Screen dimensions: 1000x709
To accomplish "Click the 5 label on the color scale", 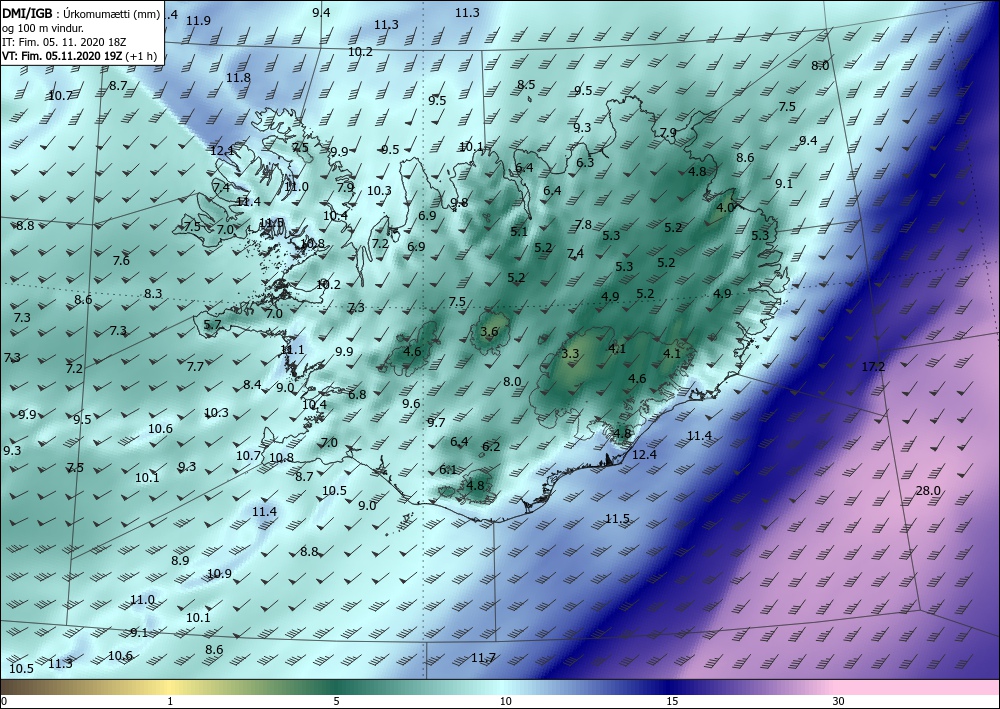I will [x=336, y=702].
